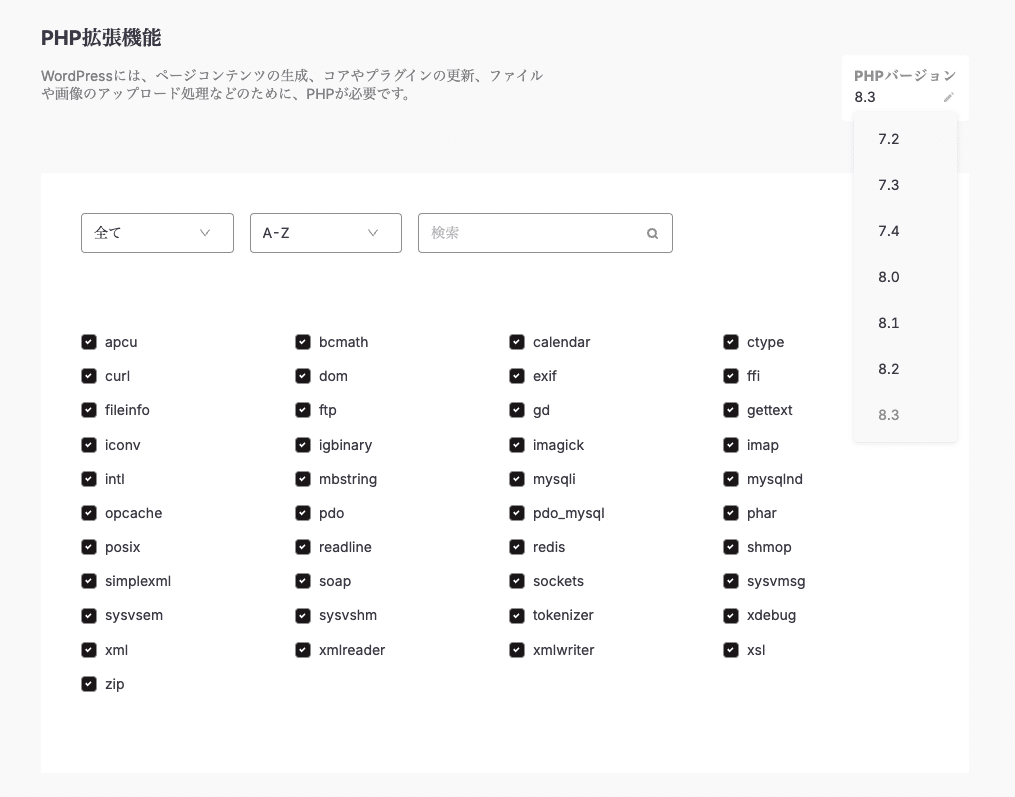Disable the soap extension
This screenshot has width=1015, height=797.
(x=303, y=581)
